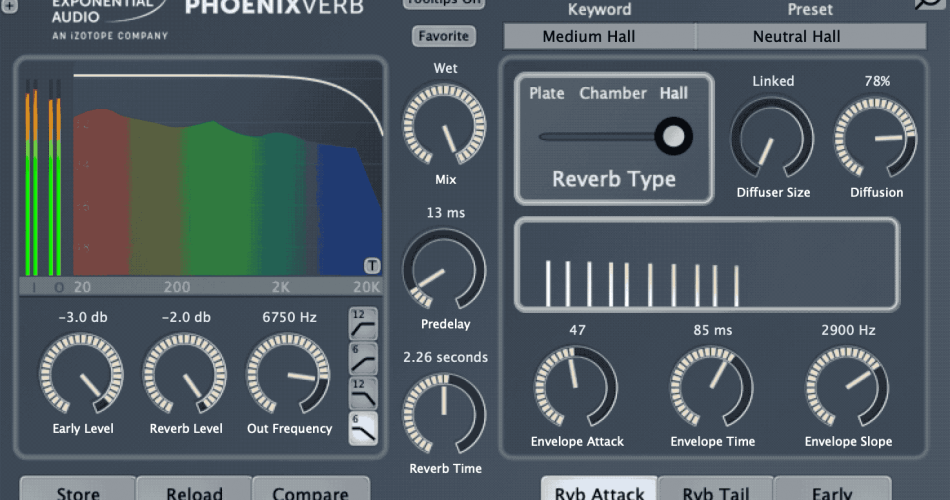Click the search magnifier icon
This screenshot has height=500, width=950.
928,4
